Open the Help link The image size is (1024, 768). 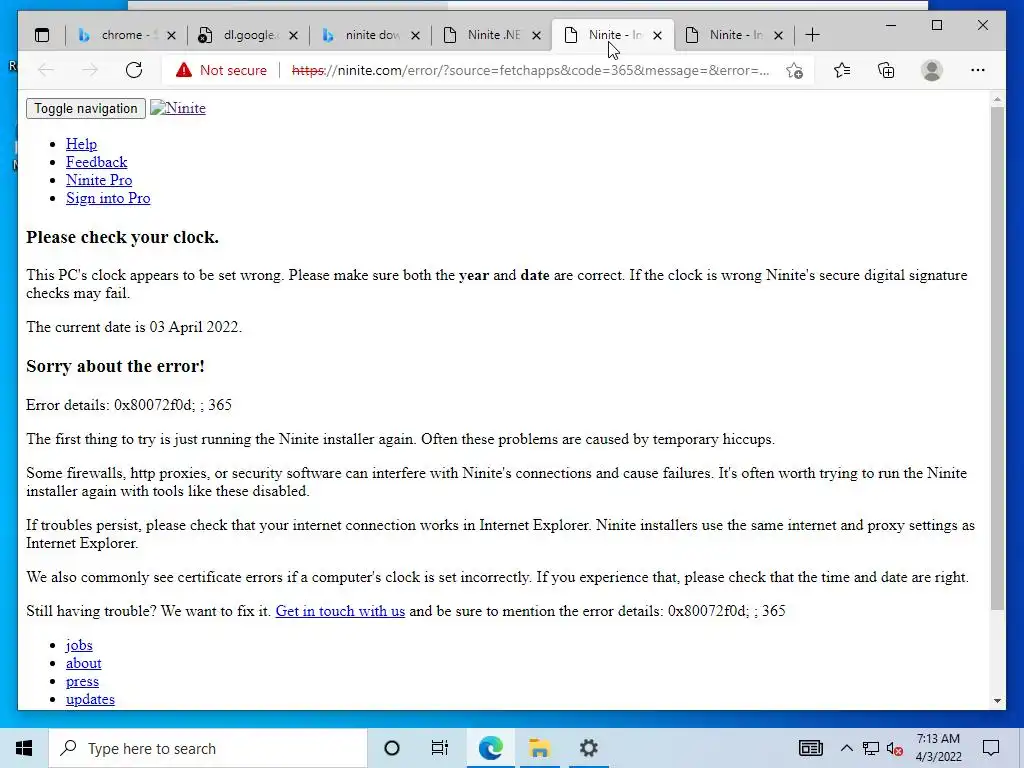click(x=81, y=144)
